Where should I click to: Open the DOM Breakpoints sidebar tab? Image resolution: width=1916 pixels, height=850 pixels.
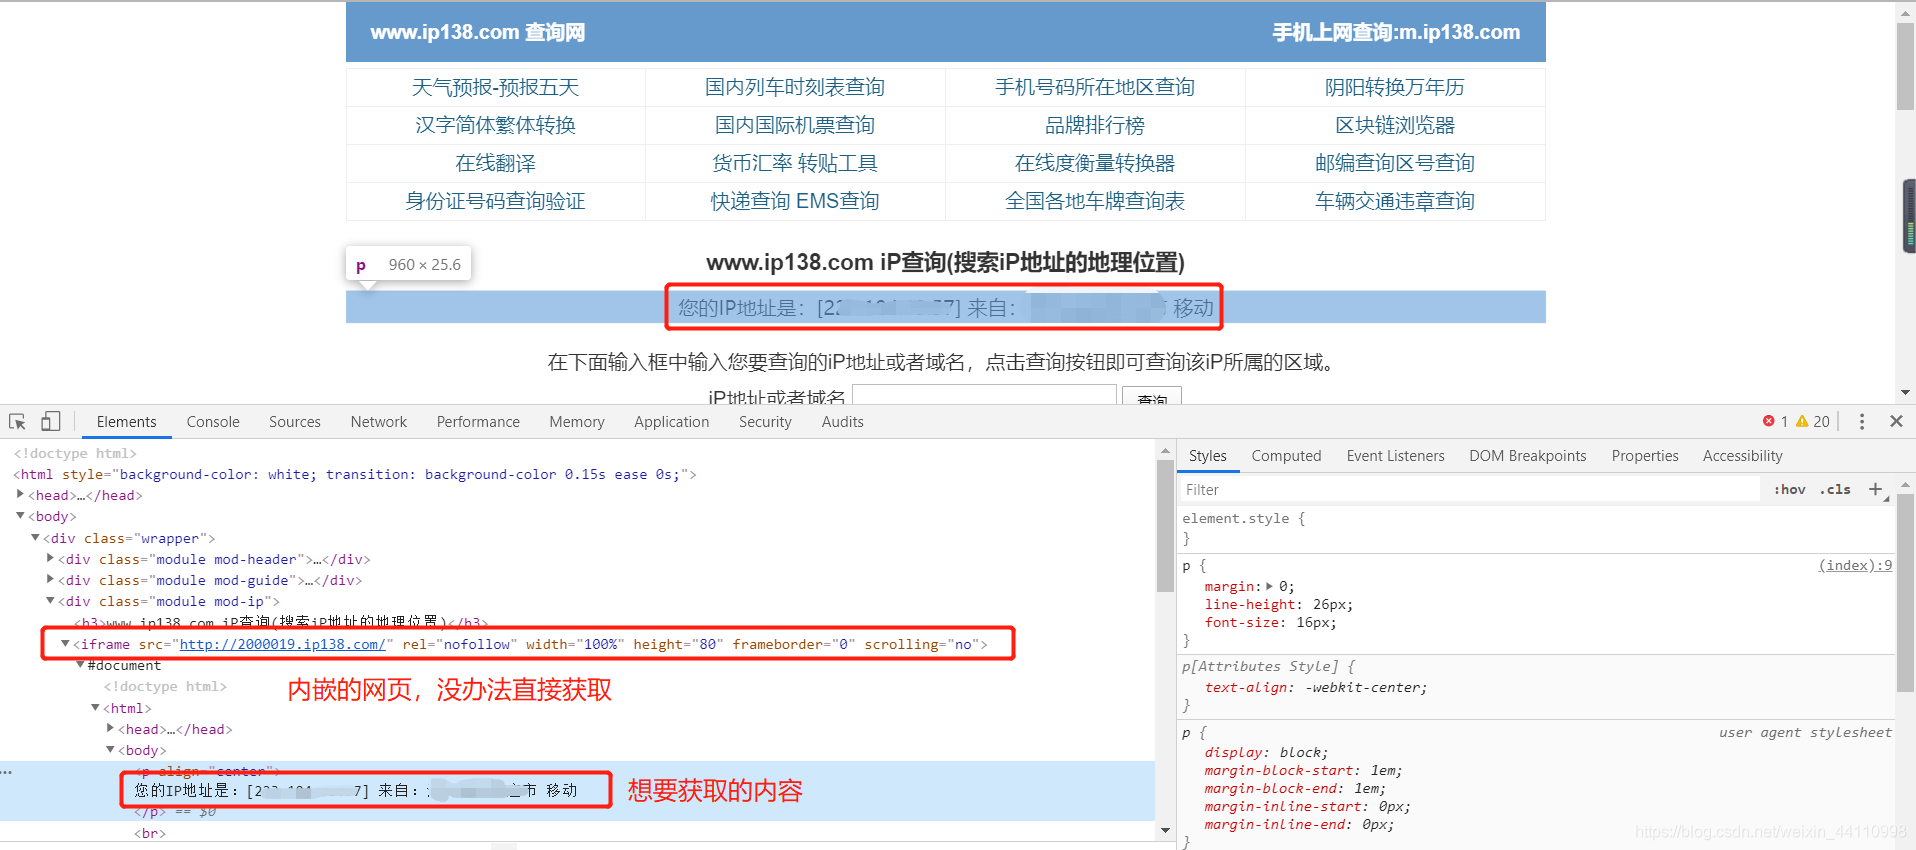1527,456
